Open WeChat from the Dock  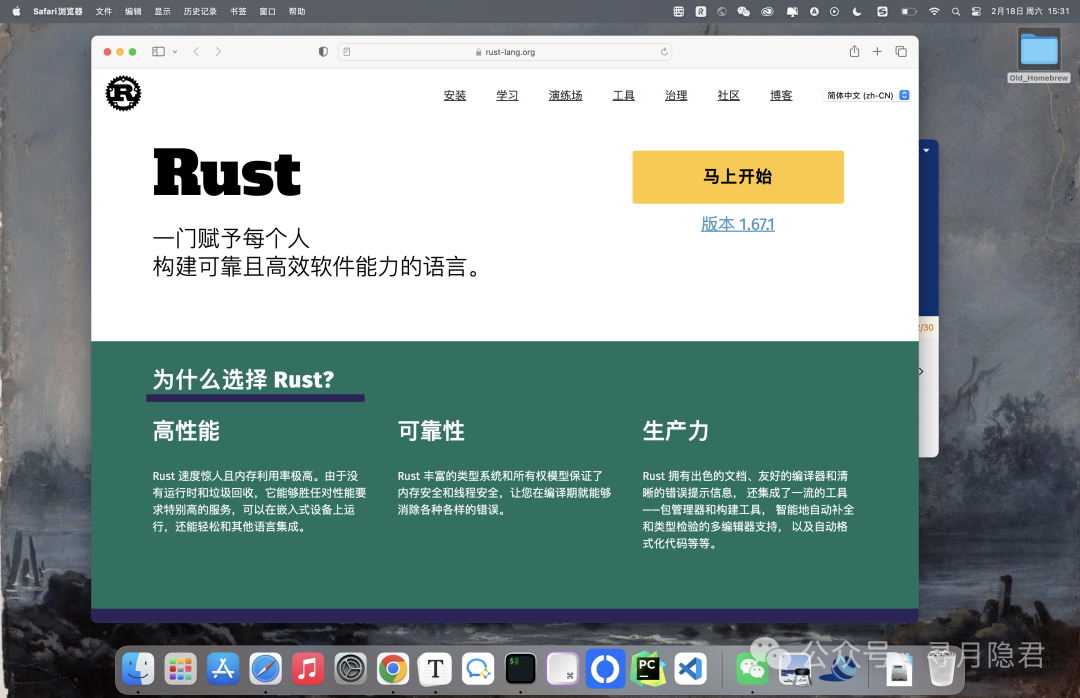pyautogui.click(x=753, y=668)
